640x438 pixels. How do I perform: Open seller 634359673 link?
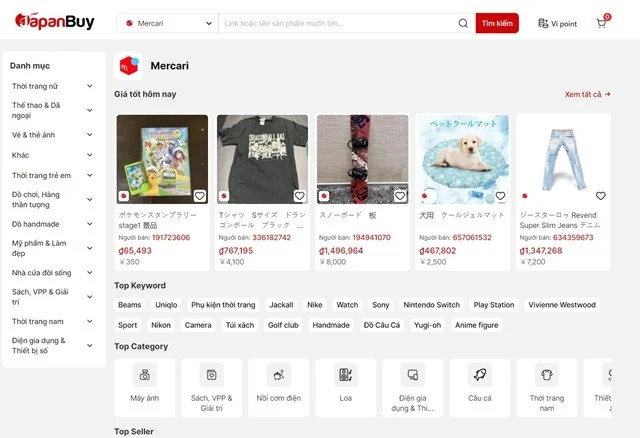[x=573, y=238]
